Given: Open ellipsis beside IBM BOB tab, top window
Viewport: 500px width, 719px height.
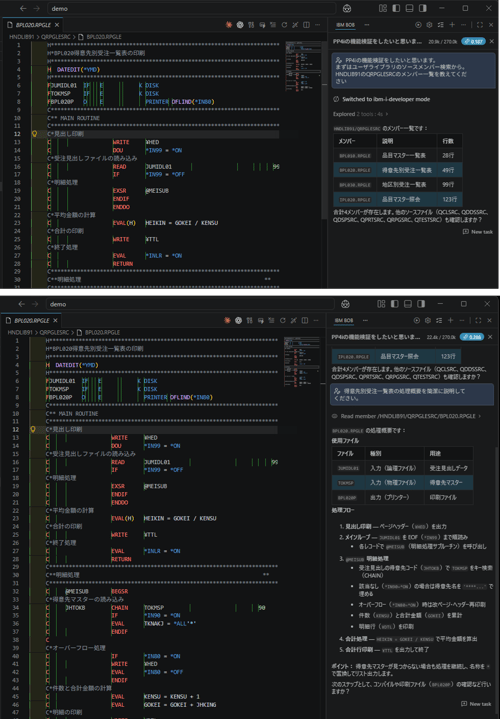Looking at the screenshot, I should click(367, 25).
